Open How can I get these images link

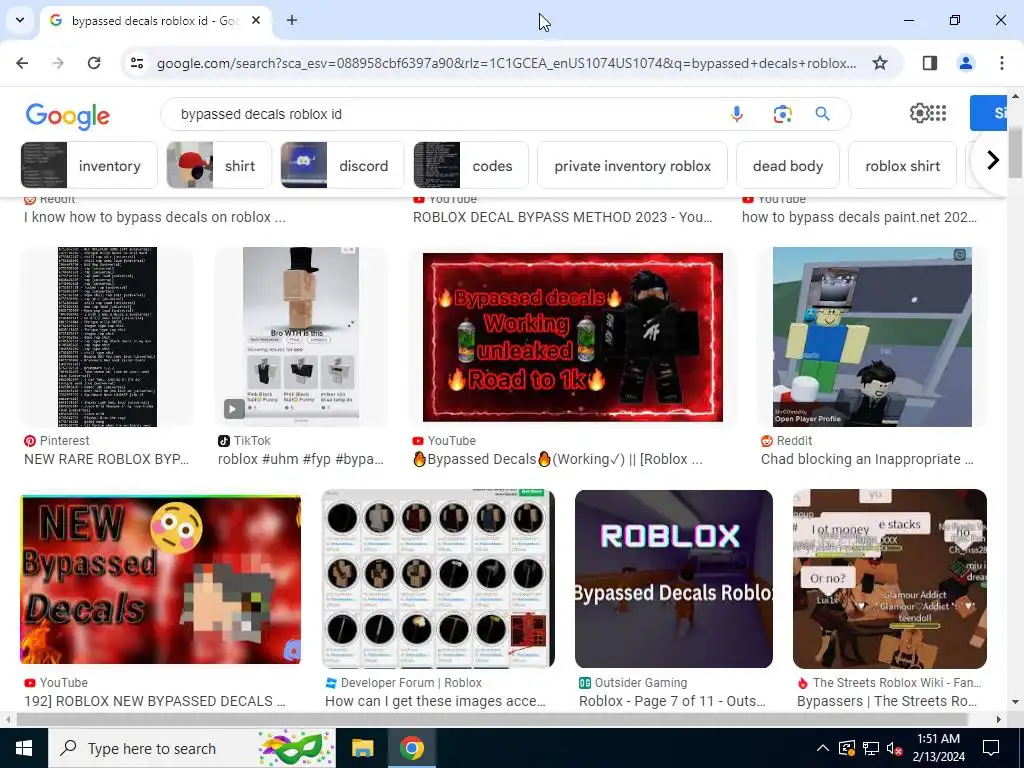pyautogui.click(x=435, y=701)
